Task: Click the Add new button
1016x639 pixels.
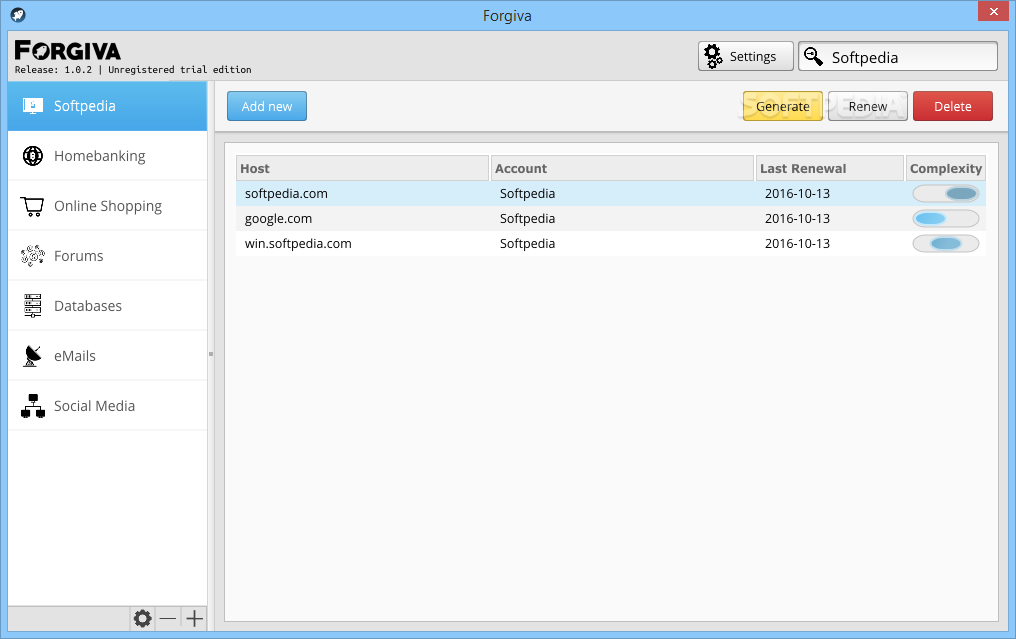Action: tap(267, 106)
